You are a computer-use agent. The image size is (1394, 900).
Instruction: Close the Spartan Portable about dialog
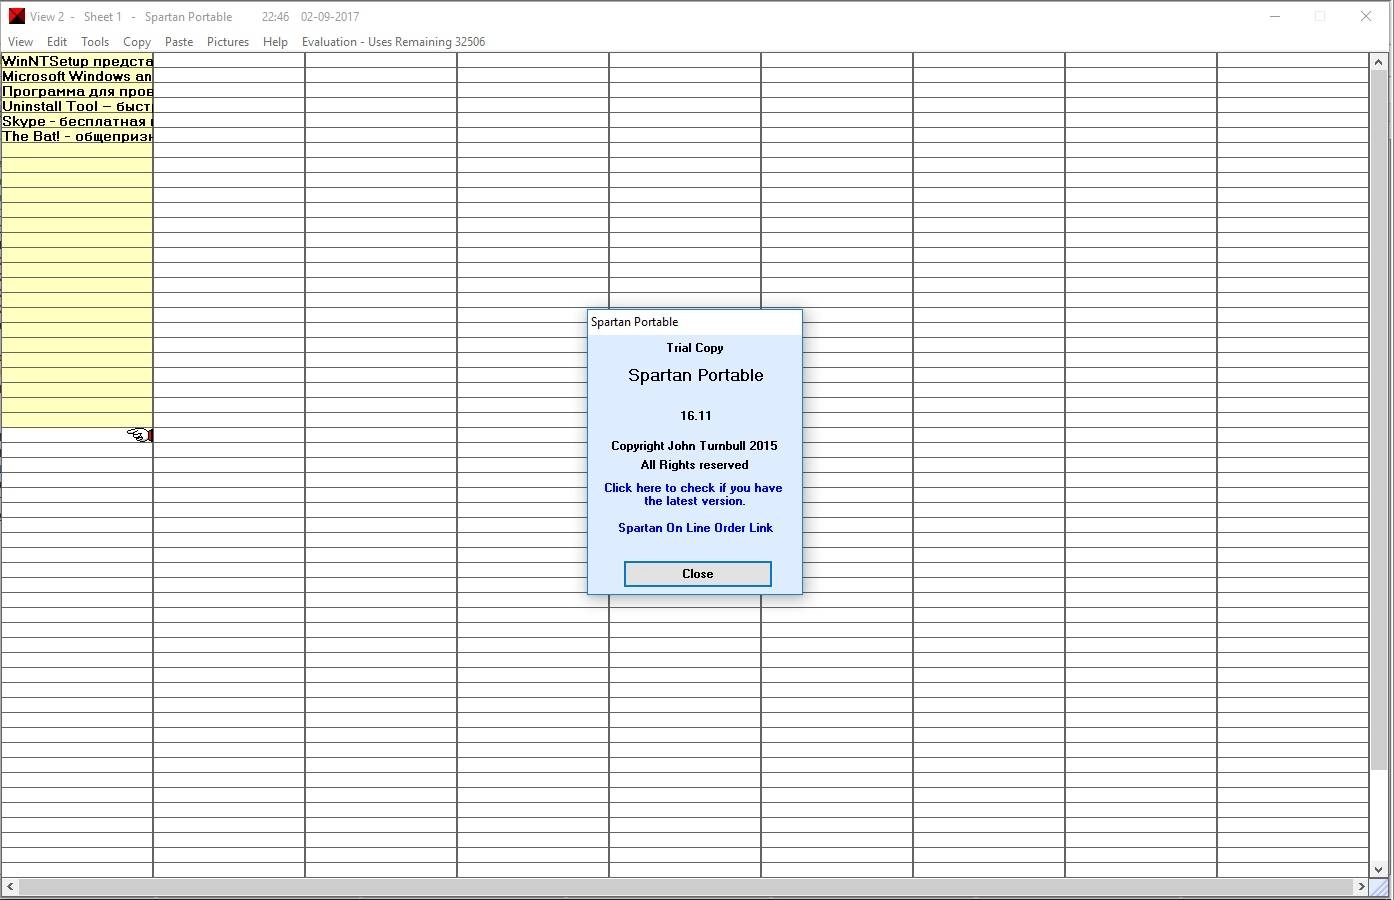tap(698, 574)
